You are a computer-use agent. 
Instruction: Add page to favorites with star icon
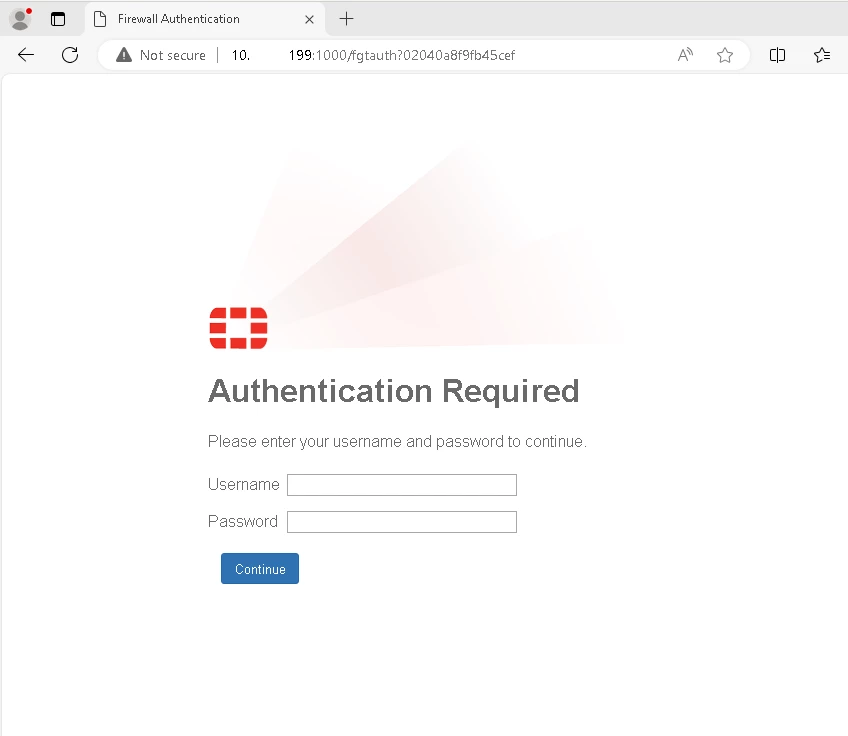(x=725, y=55)
